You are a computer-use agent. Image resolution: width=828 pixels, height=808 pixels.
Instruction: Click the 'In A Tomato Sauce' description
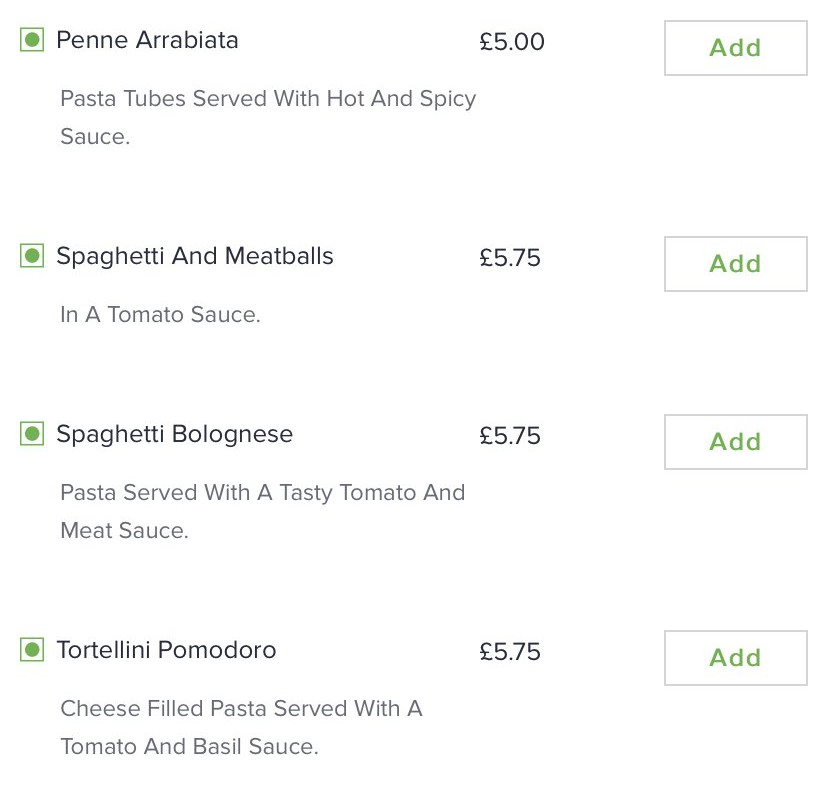coord(160,315)
